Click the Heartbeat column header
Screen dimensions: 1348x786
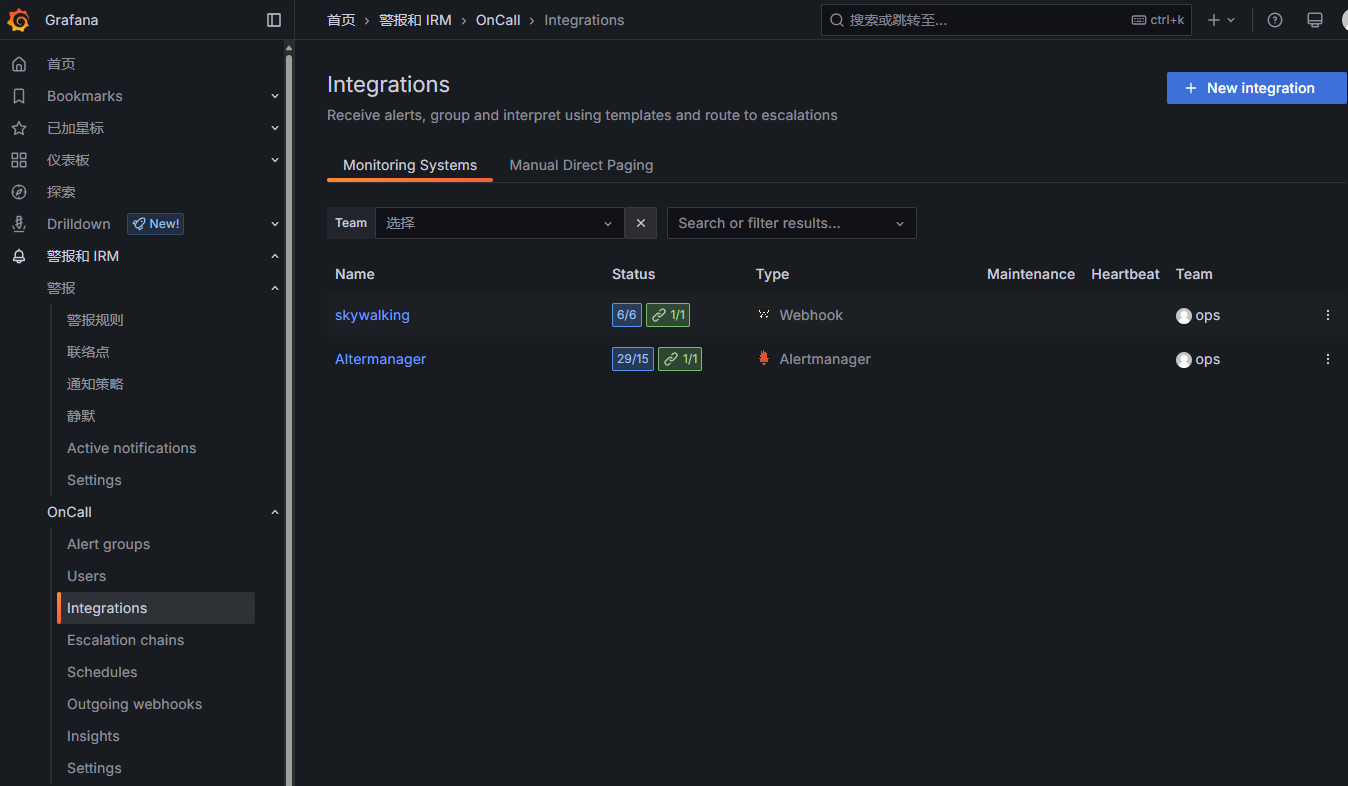[1125, 274]
